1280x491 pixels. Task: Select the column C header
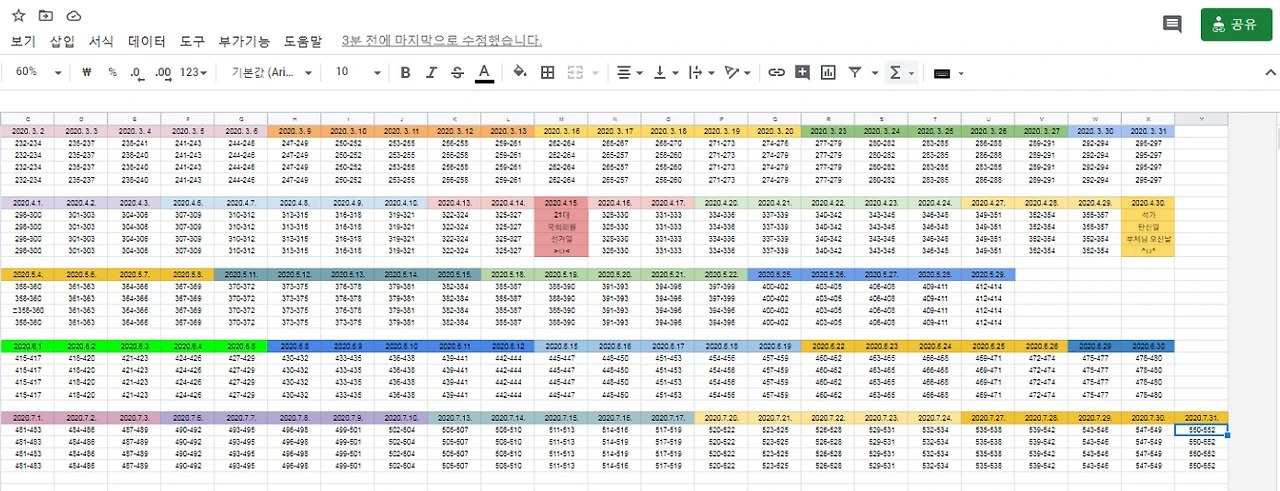(x=27, y=119)
